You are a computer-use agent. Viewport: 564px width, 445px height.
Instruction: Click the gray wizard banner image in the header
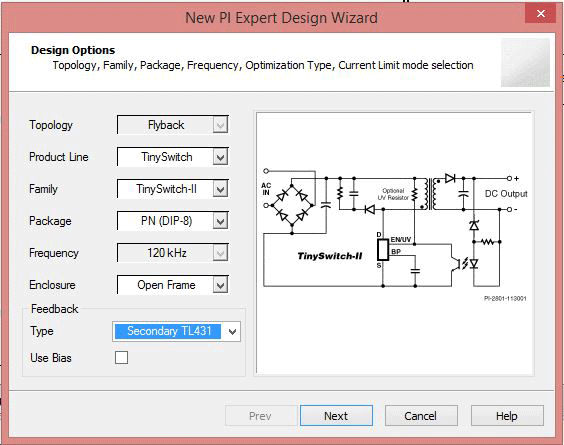click(525, 63)
